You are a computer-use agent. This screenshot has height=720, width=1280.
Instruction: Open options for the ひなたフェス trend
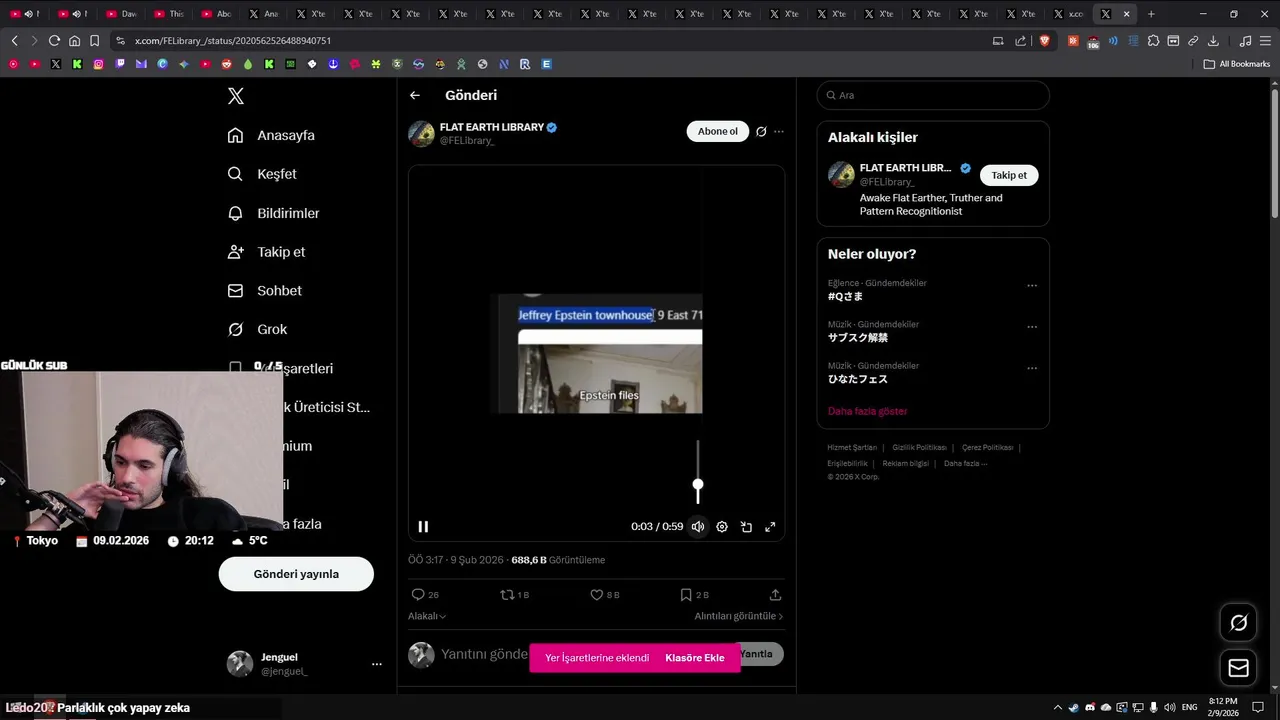[x=1032, y=368]
